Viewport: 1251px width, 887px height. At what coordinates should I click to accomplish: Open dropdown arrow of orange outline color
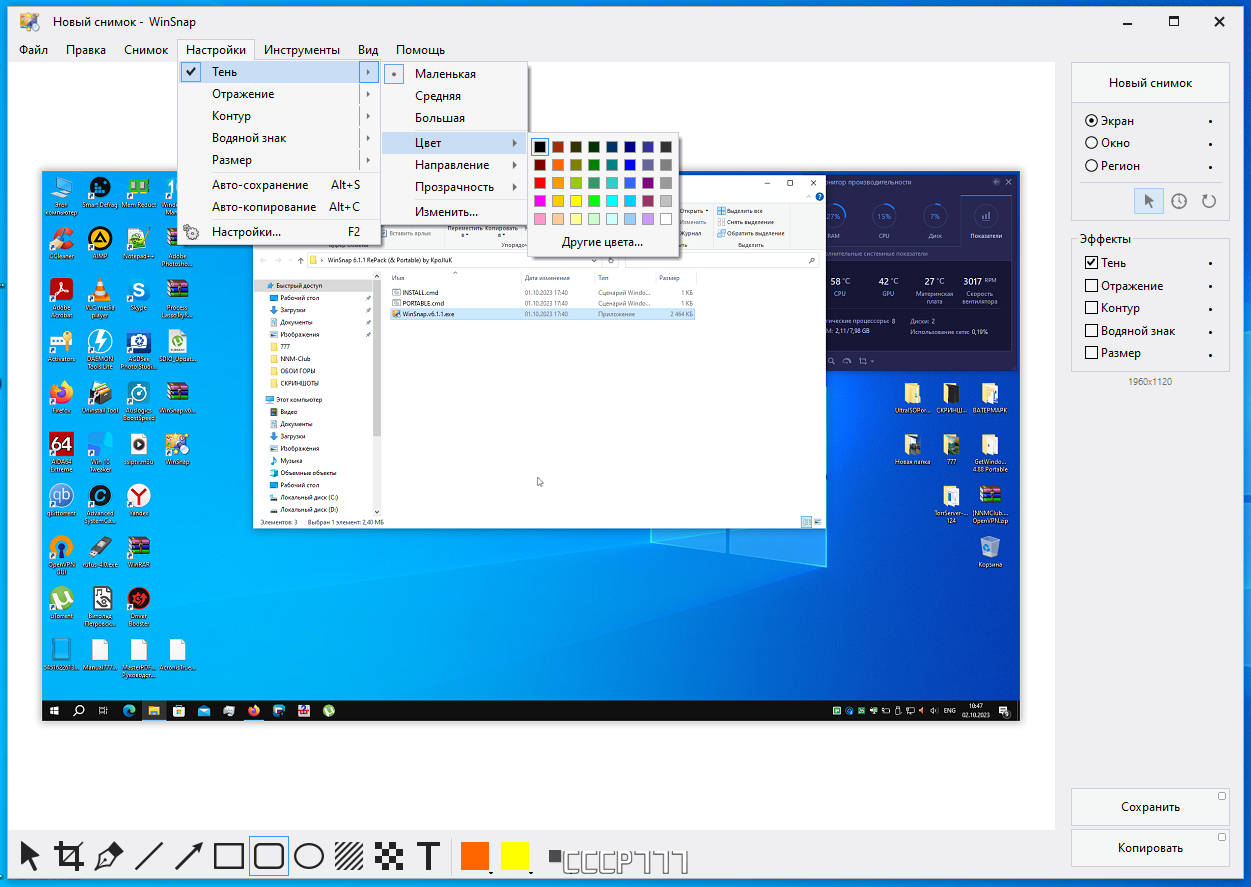491,872
